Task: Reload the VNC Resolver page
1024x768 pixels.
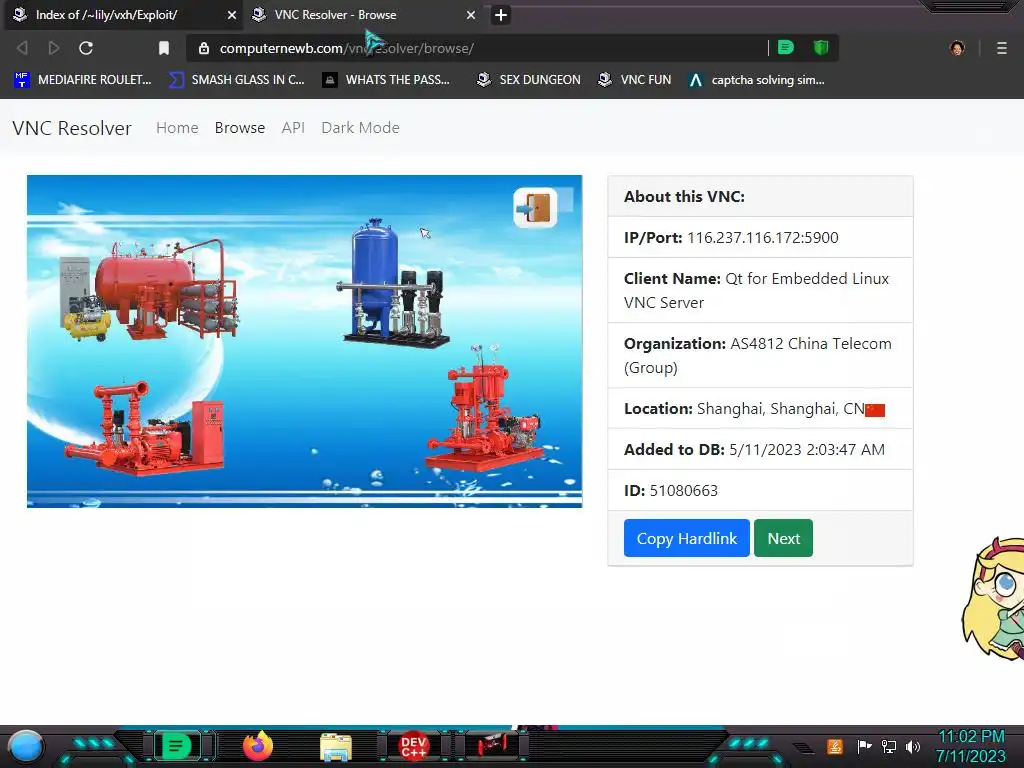Action: 86,48
